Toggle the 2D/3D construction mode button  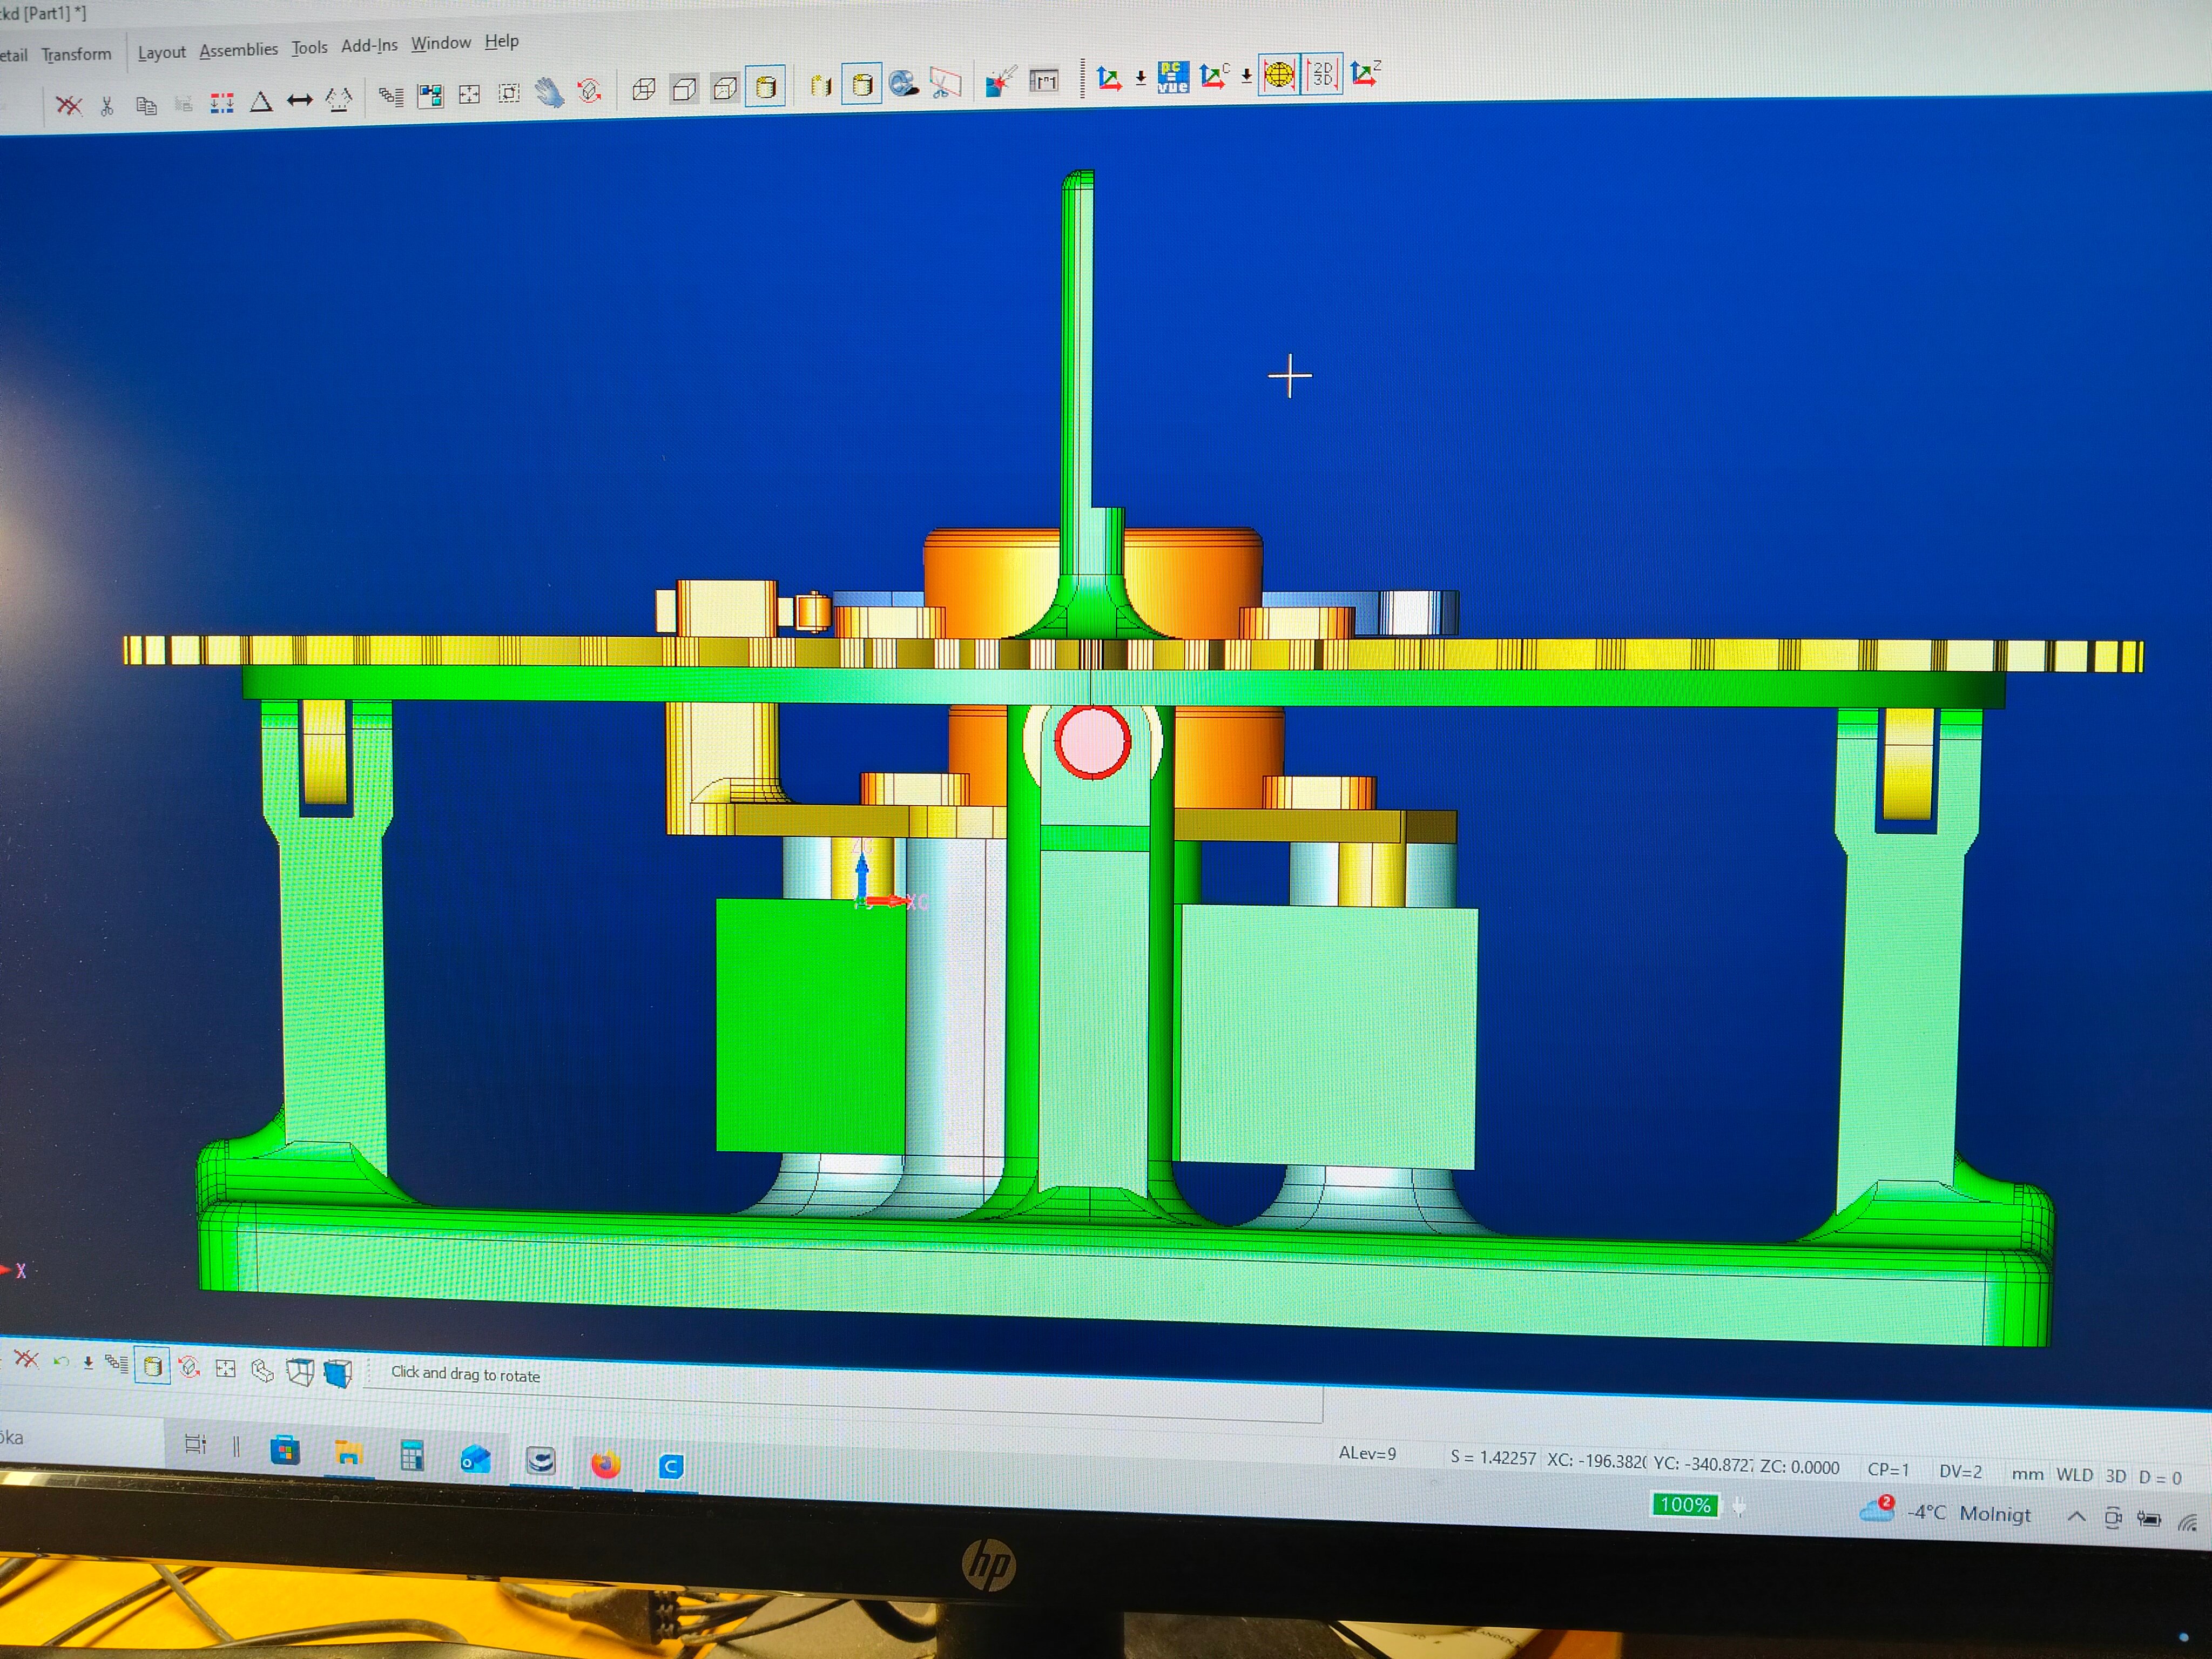tap(1322, 73)
